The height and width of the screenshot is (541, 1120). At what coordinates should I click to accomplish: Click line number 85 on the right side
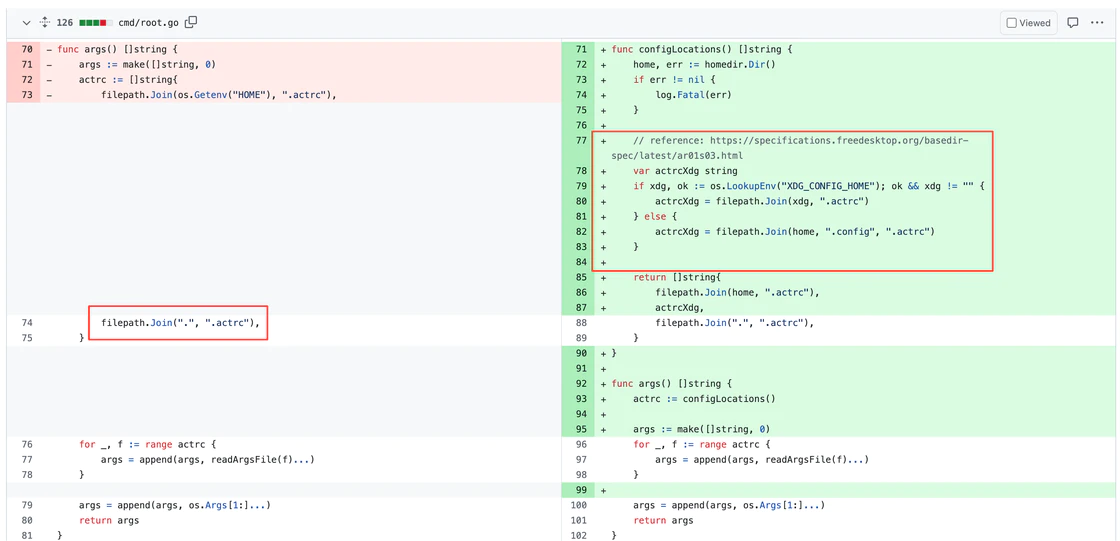pyautogui.click(x=581, y=277)
